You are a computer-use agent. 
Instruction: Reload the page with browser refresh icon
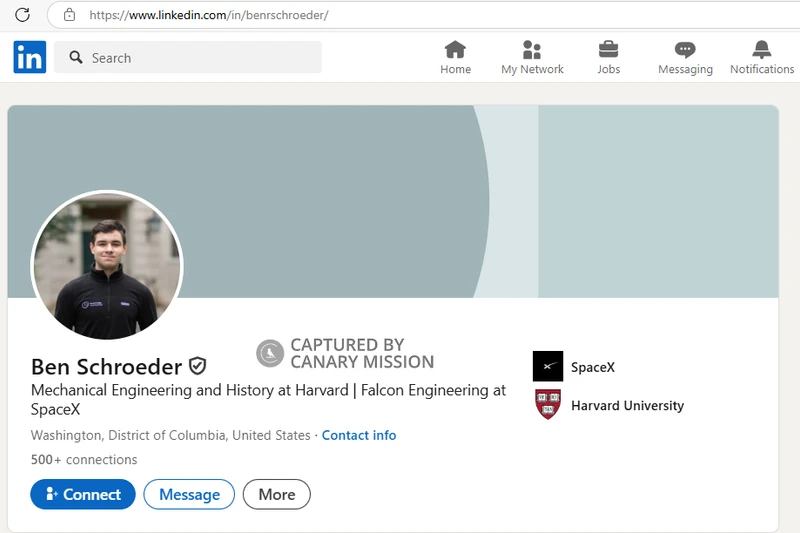click(x=22, y=15)
